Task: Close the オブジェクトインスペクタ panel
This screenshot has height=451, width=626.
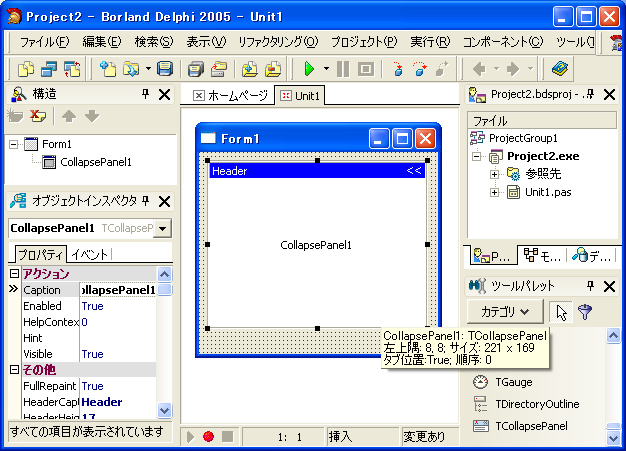Action: 164,201
